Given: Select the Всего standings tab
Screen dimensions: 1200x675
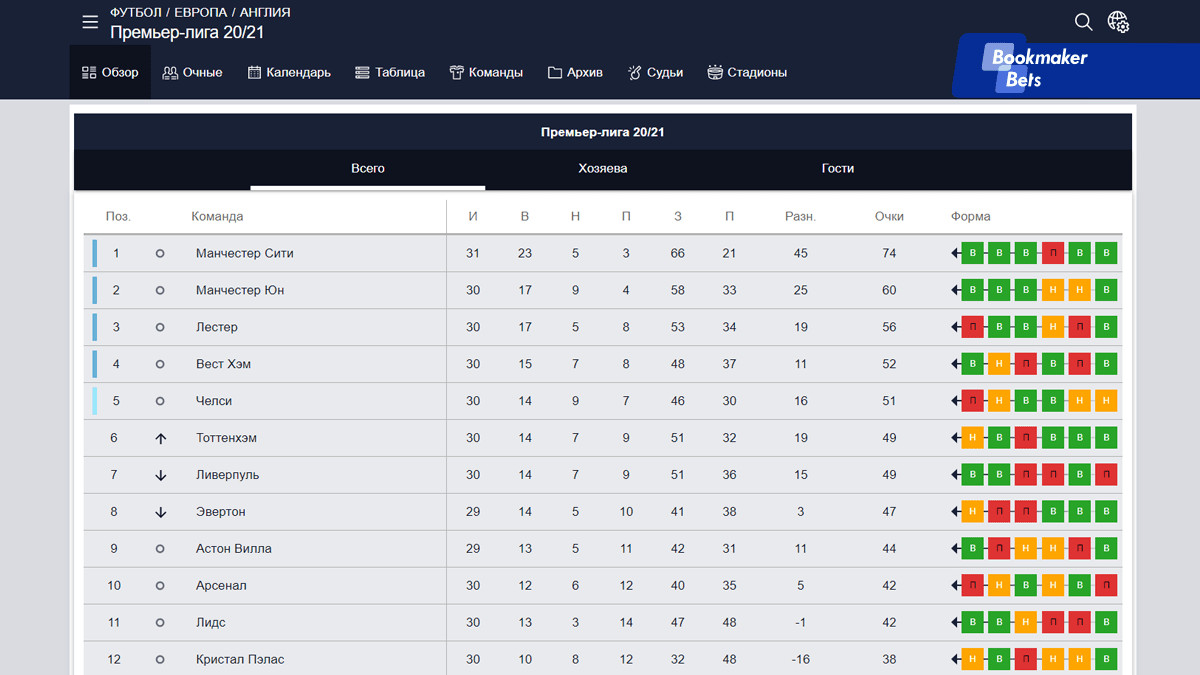Looking at the screenshot, I should click(368, 169).
